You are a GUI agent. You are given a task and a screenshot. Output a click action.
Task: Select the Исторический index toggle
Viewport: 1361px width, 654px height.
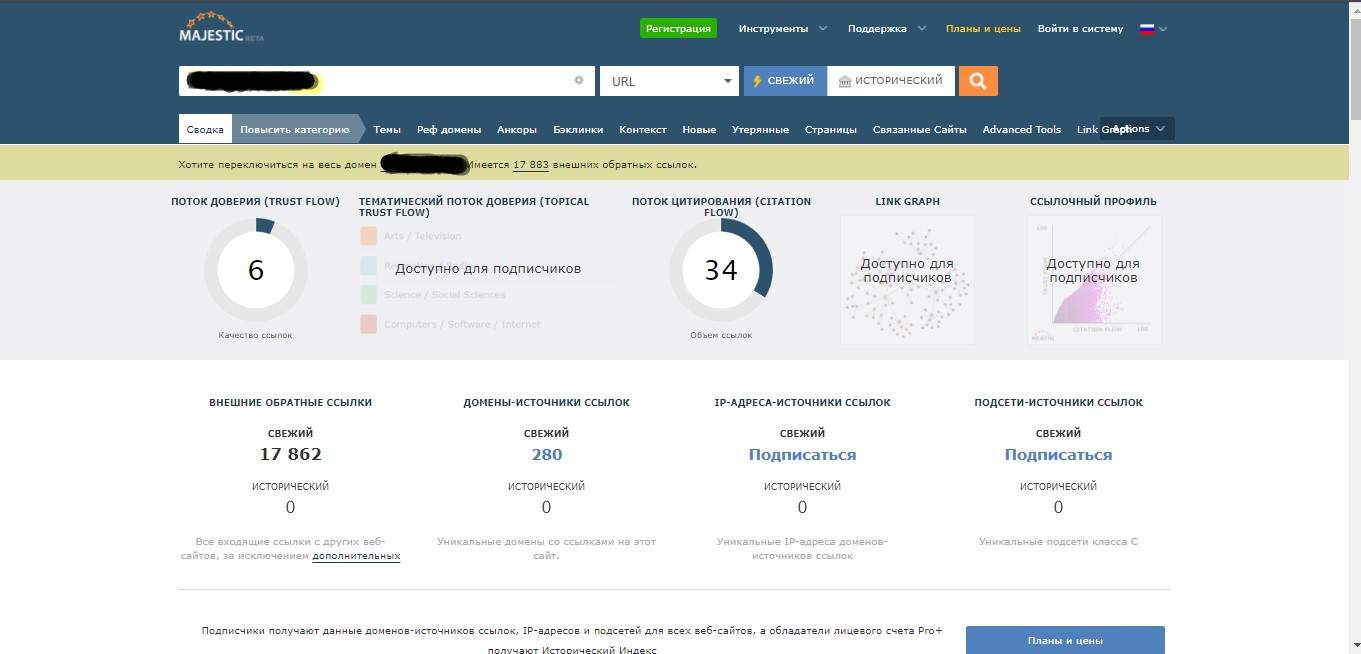[x=890, y=81]
